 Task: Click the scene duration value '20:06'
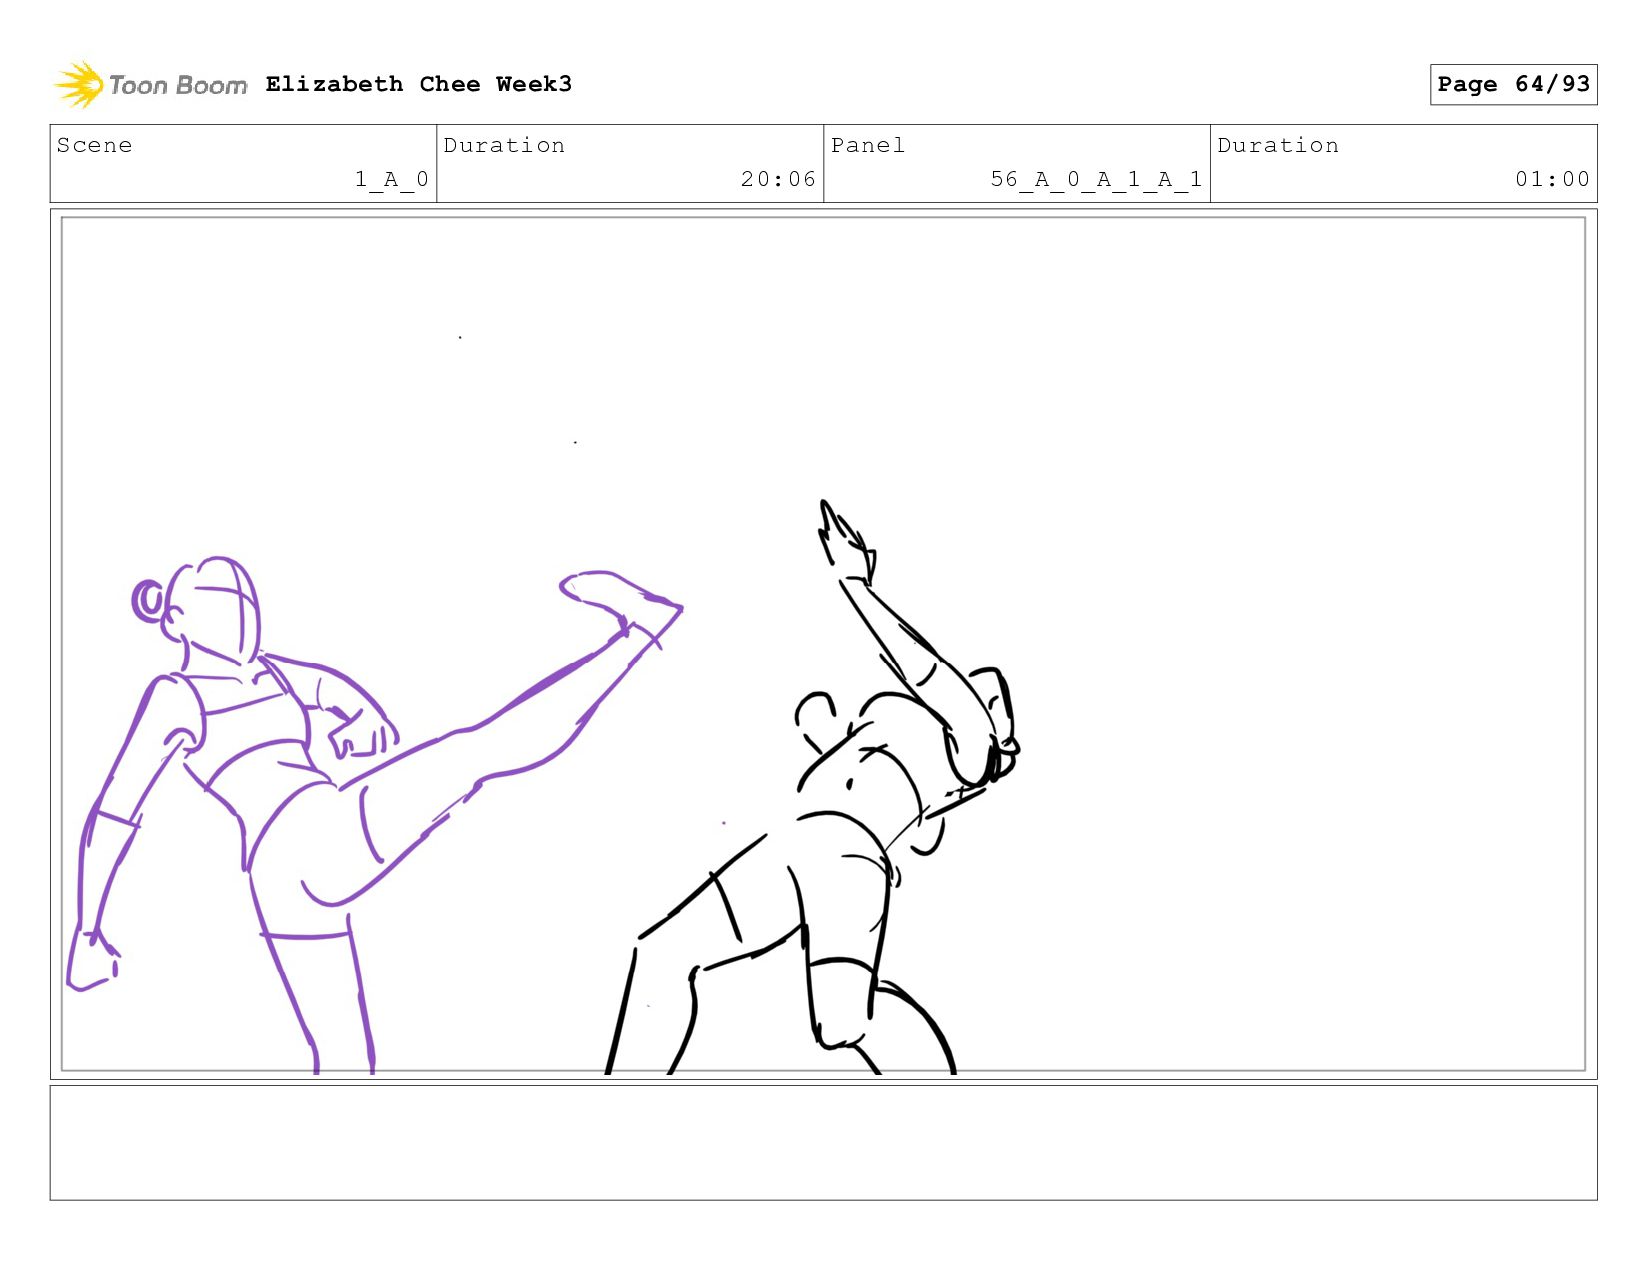[x=778, y=179]
